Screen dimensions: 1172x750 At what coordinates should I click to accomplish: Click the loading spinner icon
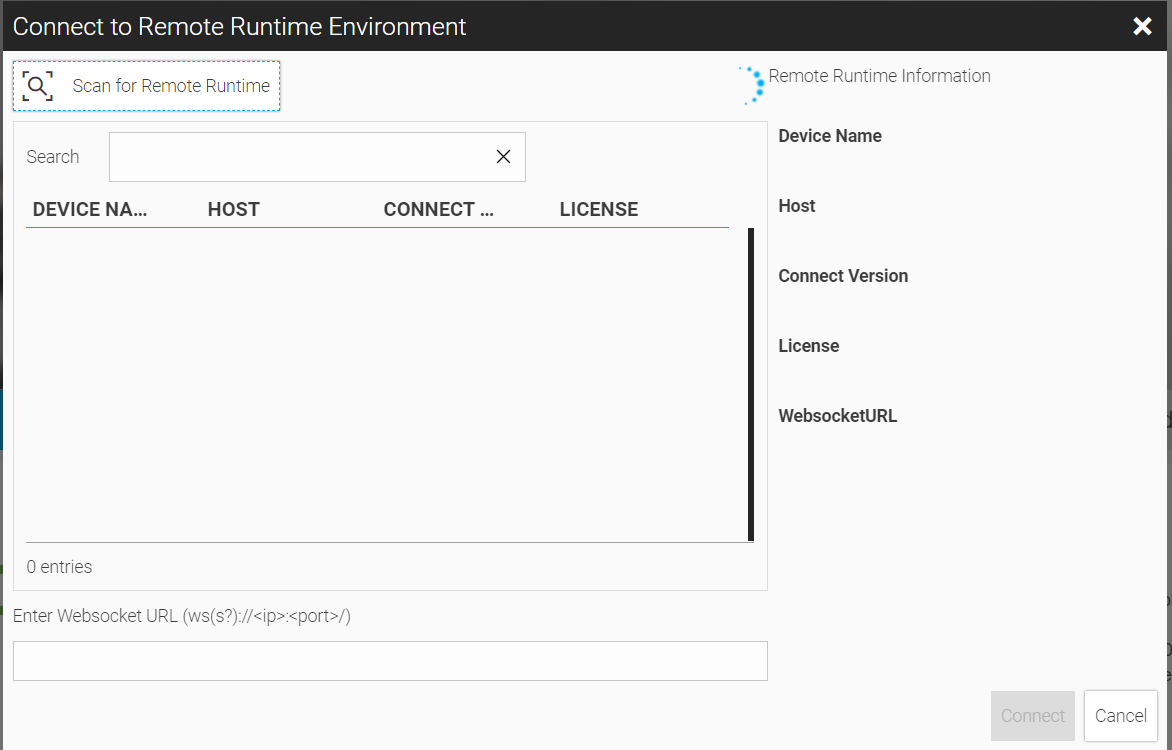pos(753,86)
